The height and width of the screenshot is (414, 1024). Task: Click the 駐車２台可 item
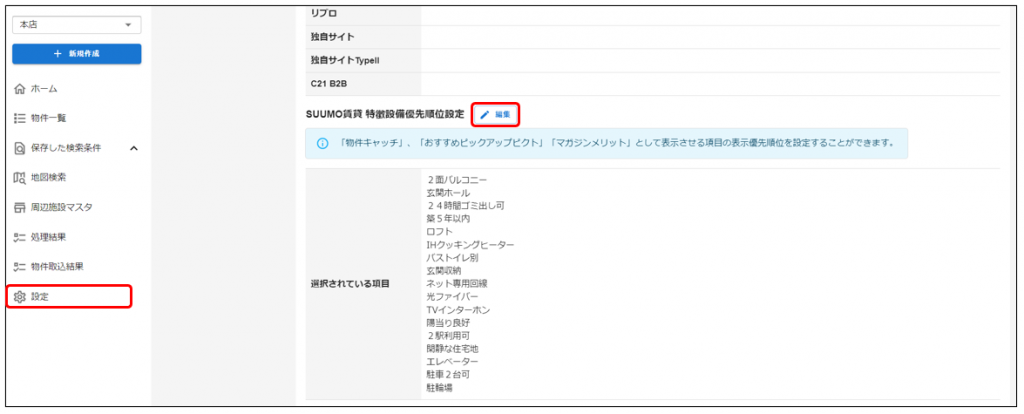(447, 375)
